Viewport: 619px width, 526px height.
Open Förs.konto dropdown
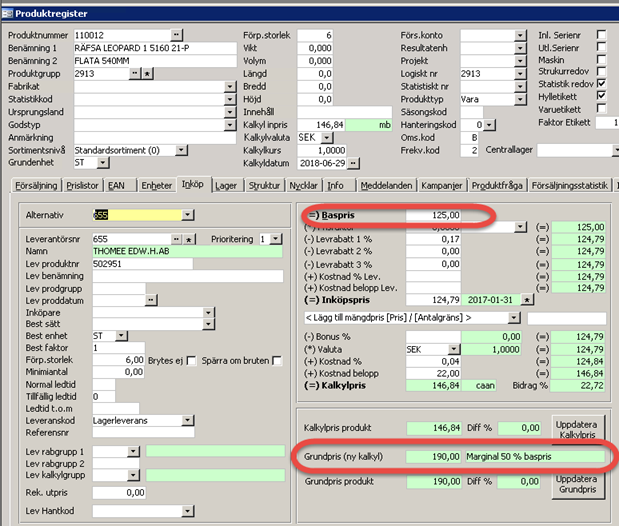tap(520, 35)
